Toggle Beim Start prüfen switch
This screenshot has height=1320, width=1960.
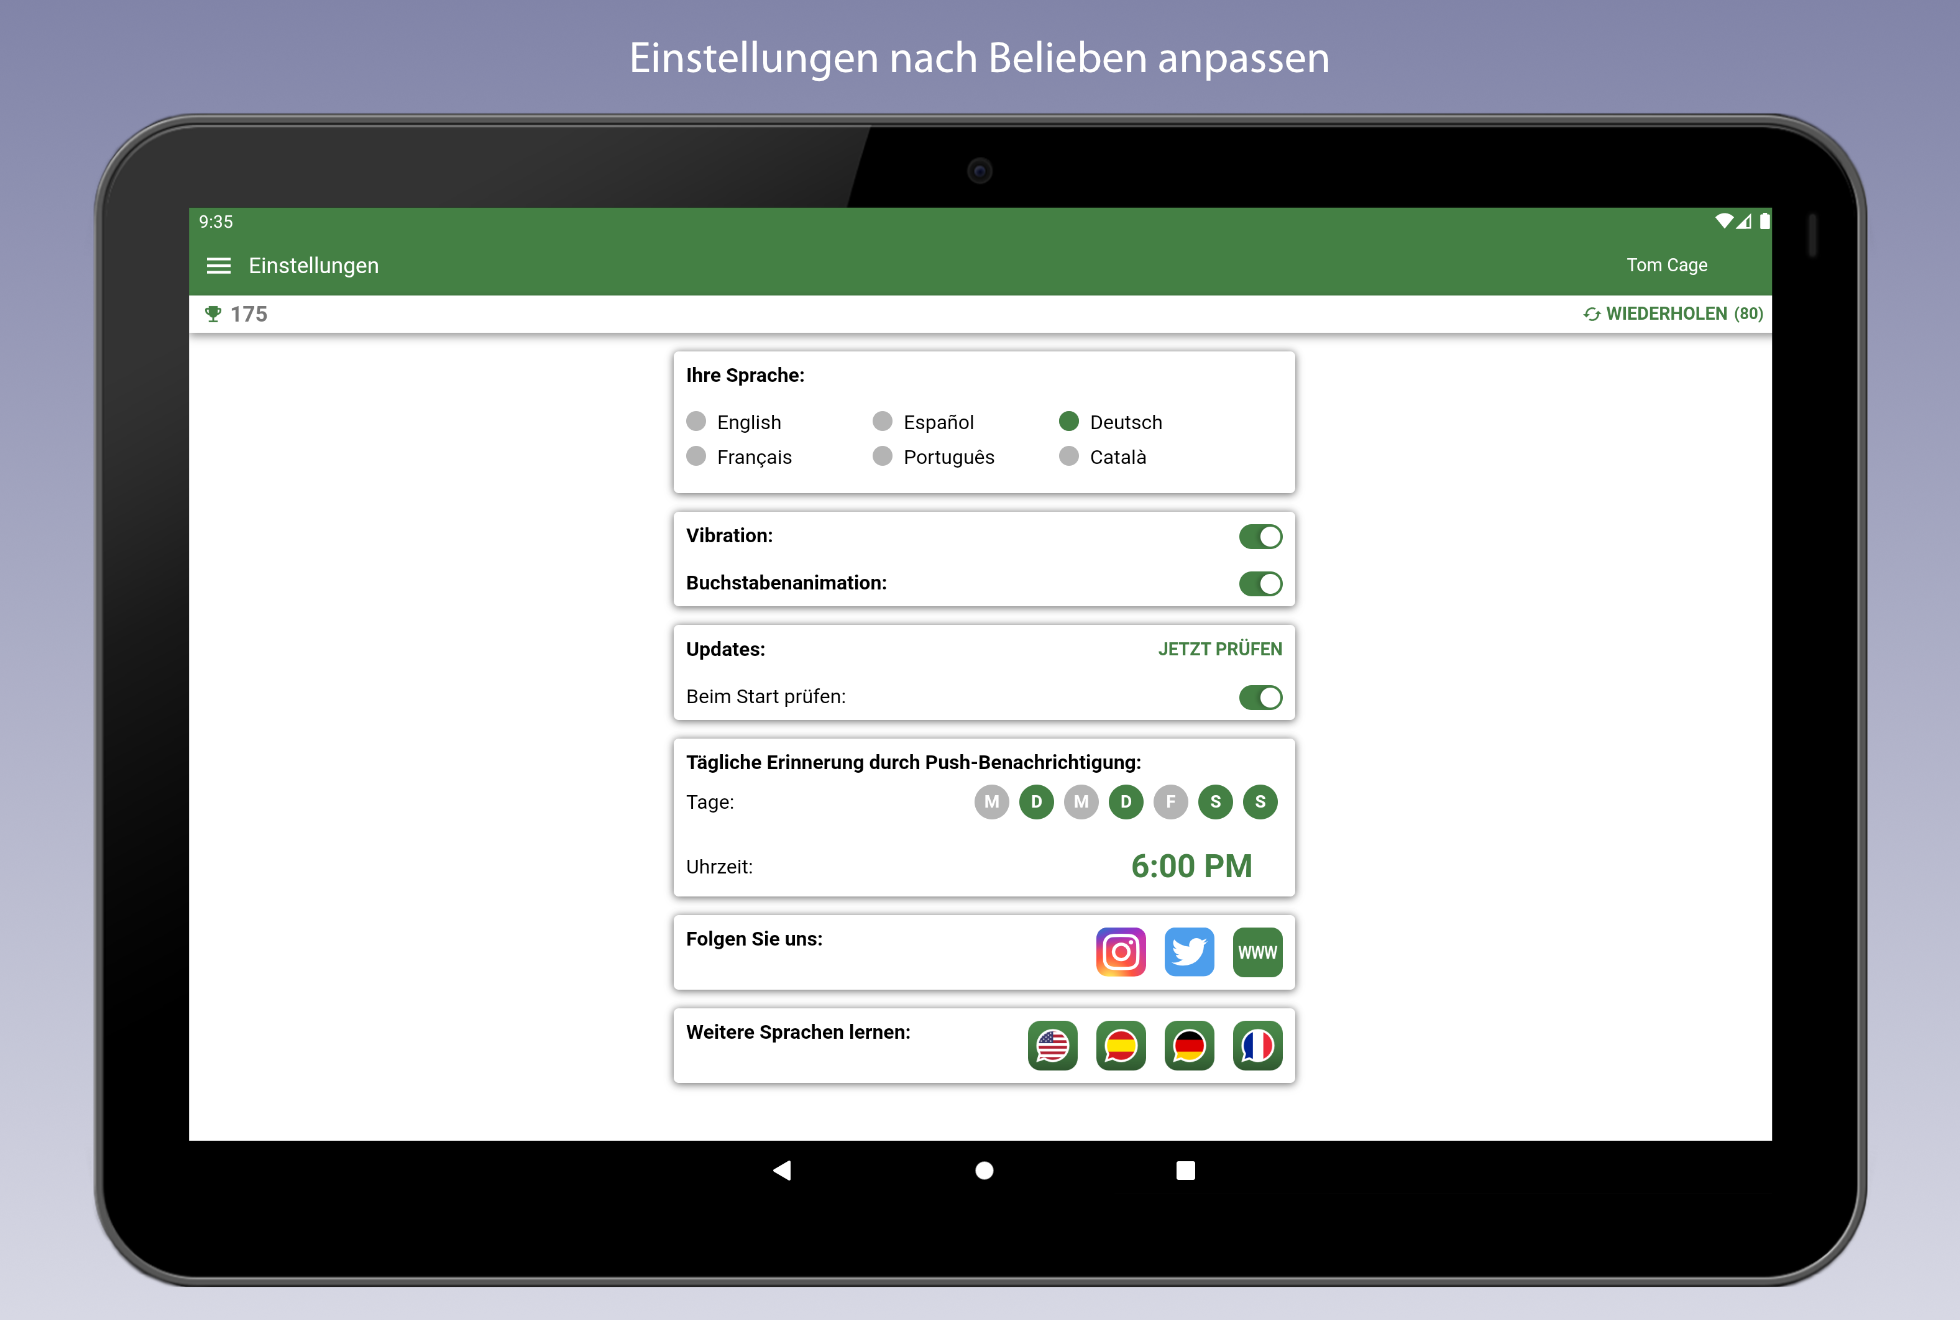pos(1260,697)
